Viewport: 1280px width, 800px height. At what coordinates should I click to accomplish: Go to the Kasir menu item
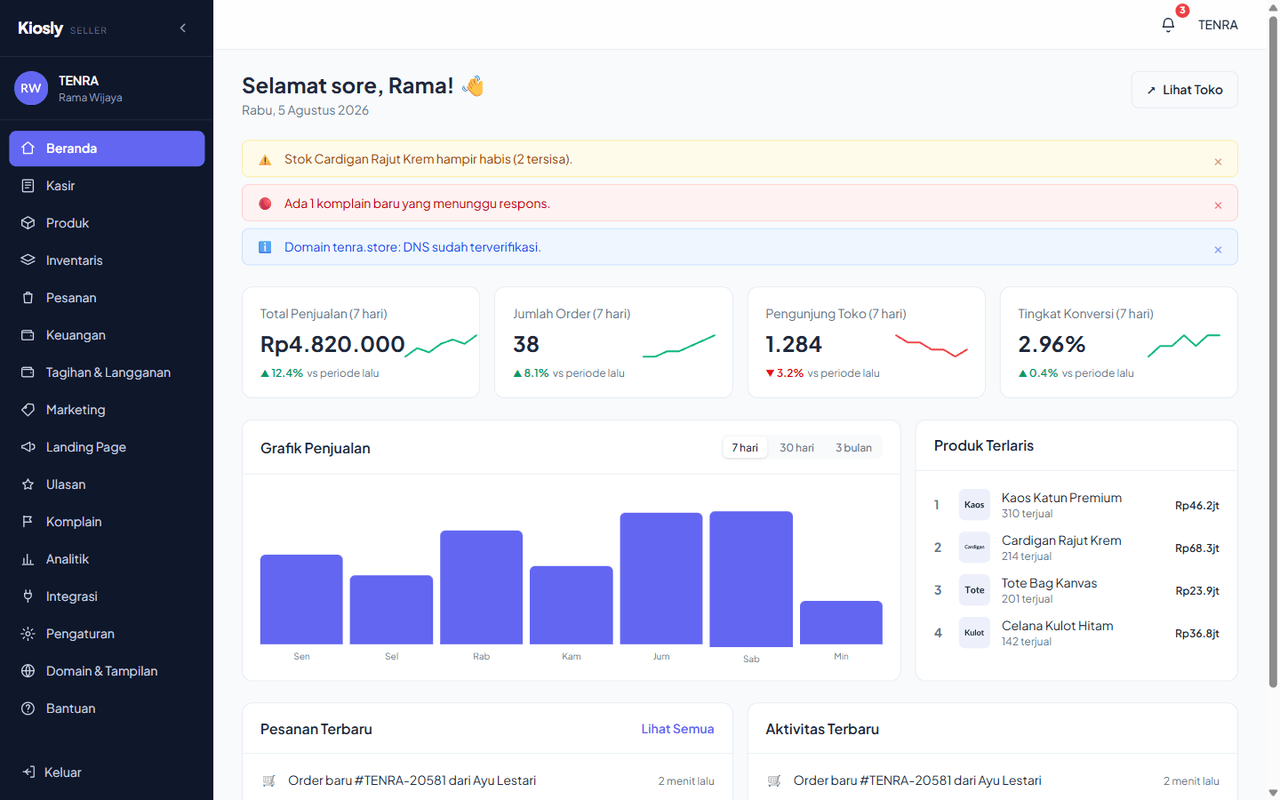click(x=107, y=186)
